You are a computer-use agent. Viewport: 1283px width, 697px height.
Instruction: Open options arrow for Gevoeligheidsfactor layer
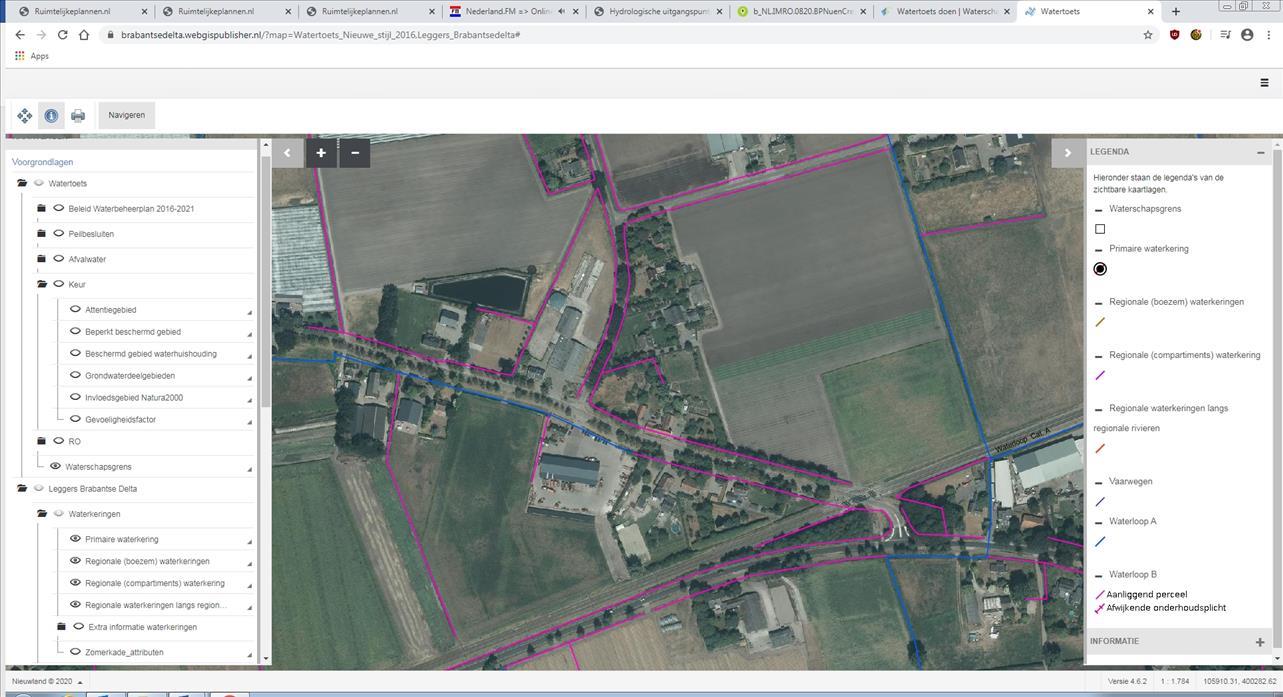249,423
